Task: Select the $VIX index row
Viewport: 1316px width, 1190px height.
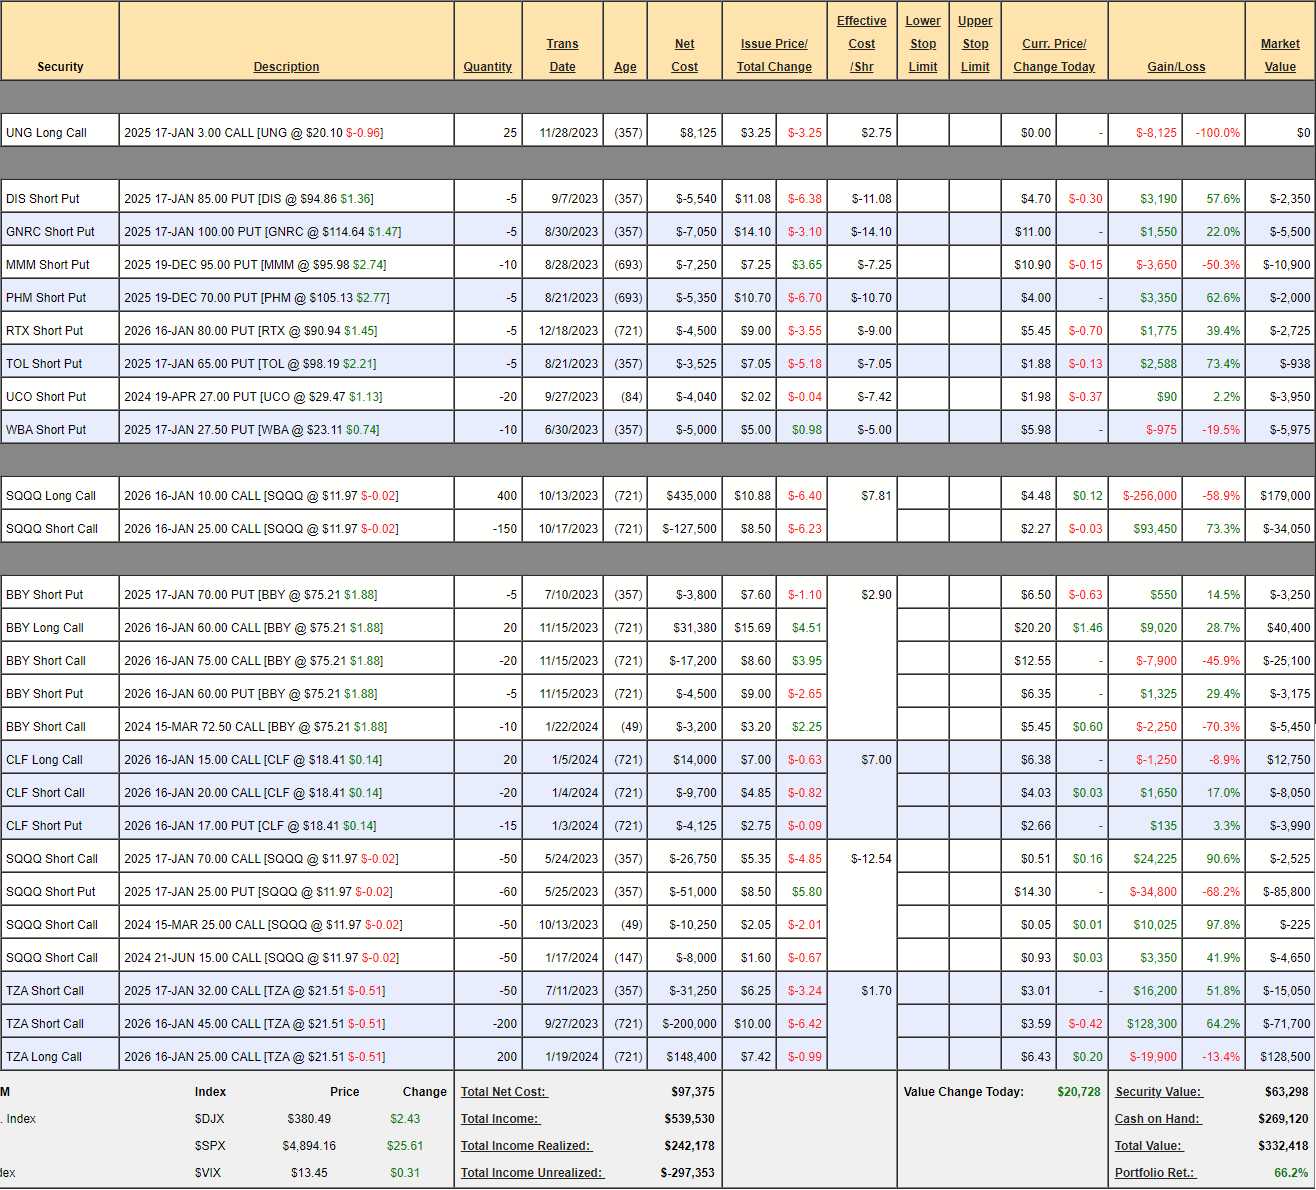Action: 210,1173
